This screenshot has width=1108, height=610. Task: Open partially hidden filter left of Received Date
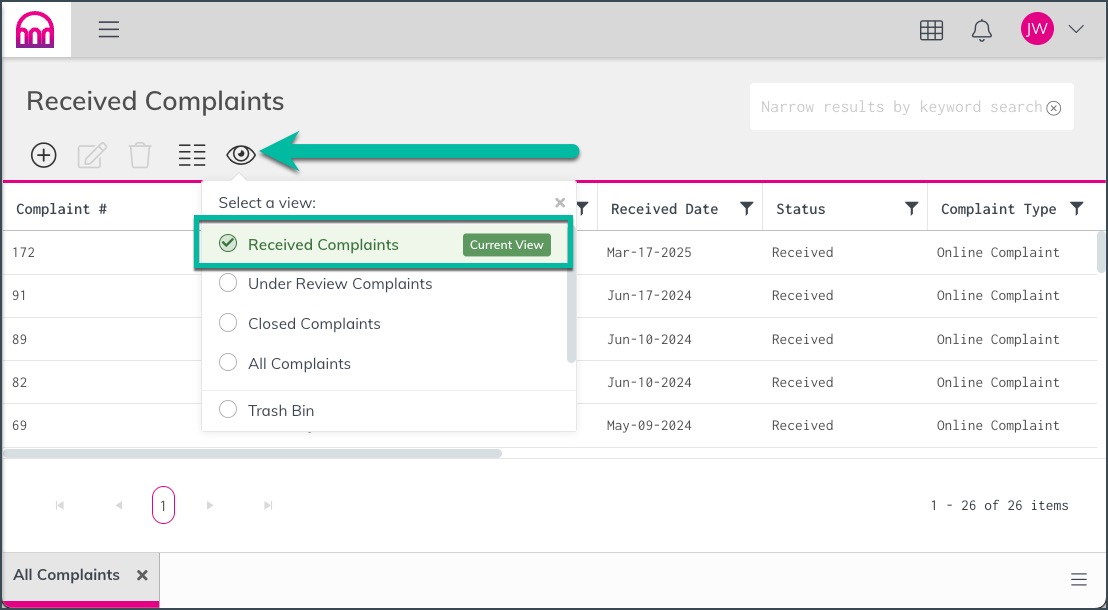click(x=582, y=209)
